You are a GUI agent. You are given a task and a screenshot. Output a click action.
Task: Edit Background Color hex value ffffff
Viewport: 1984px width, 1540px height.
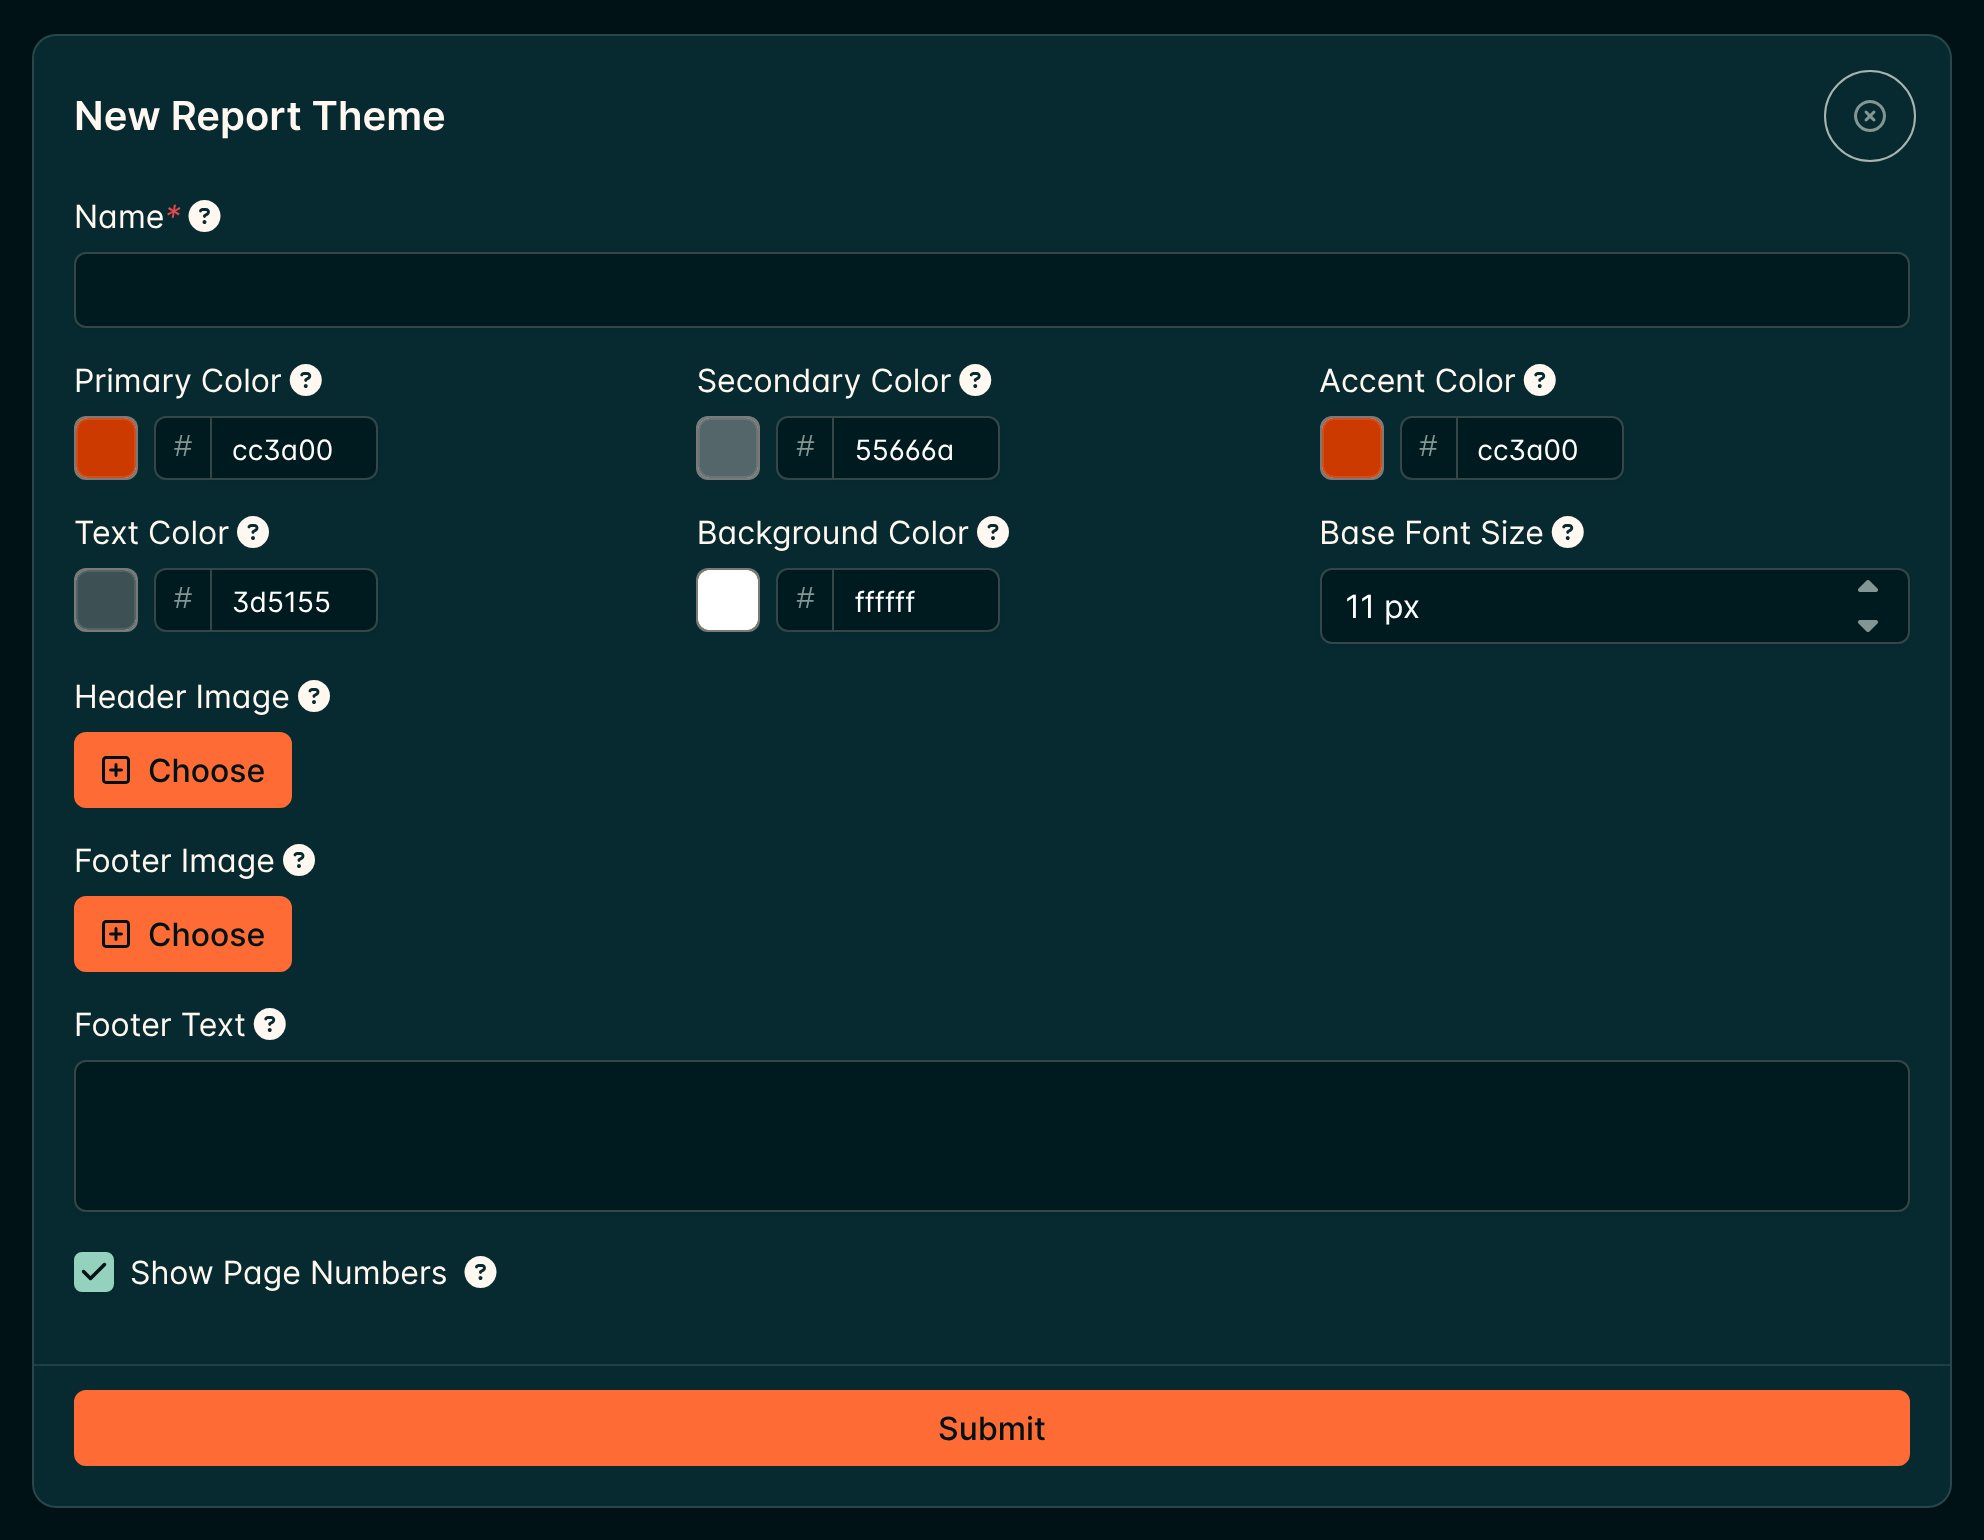pyautogui.click(x=915, y=601)
